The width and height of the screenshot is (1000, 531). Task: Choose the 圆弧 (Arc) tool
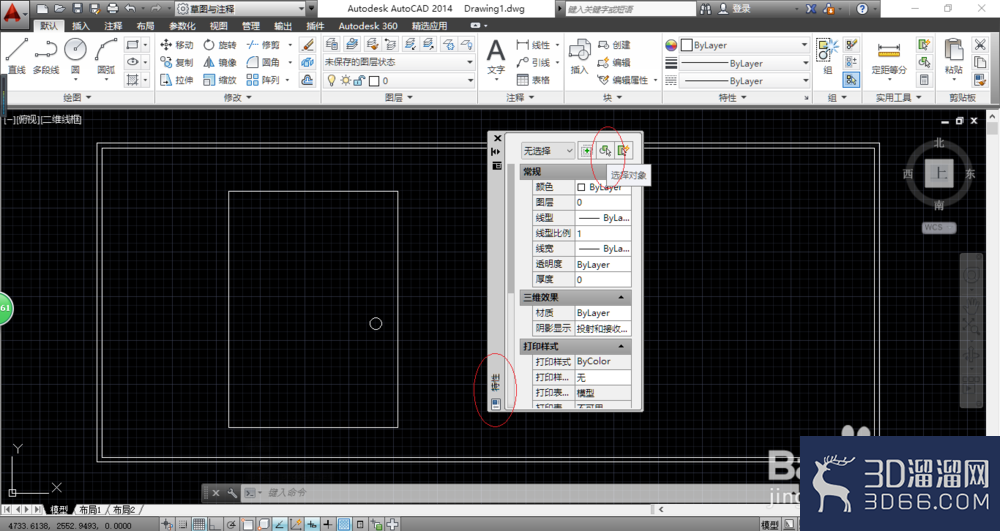[x=106, y=56]
